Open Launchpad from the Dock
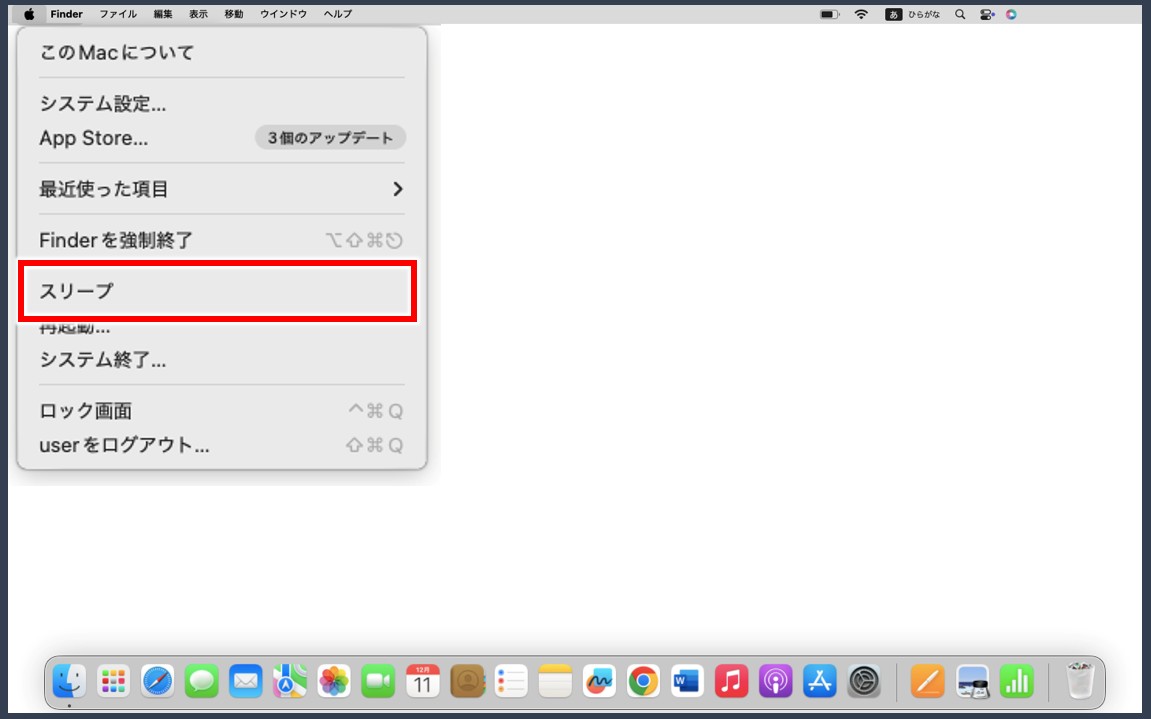Viewport: 1151px width, 719px height. point(113,682)
